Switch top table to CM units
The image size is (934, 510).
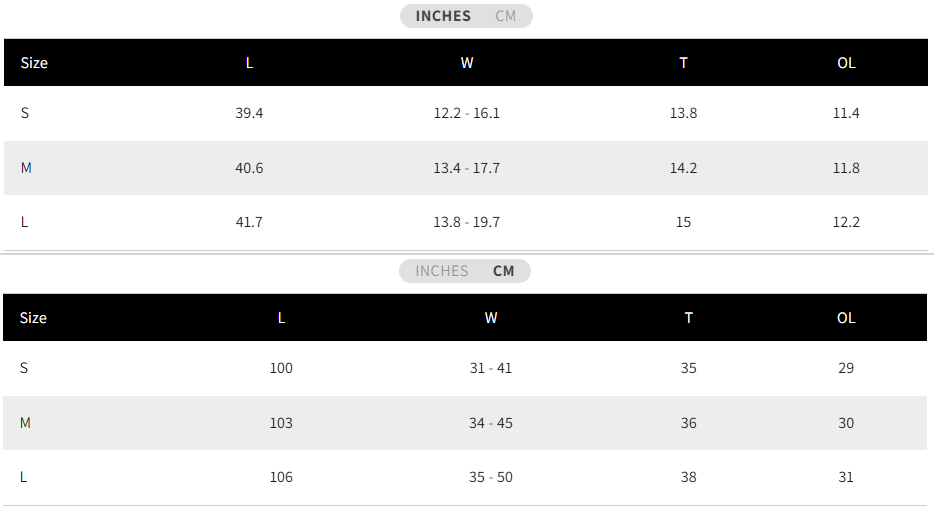click(x=505, y=16)
